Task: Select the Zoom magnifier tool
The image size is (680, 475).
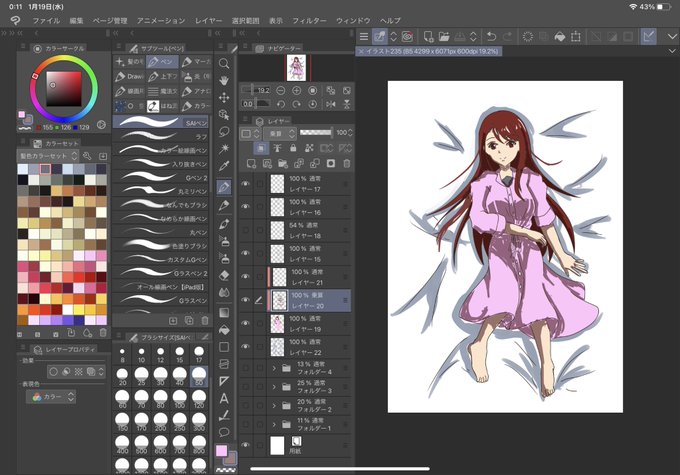Action: click(224, 64)
